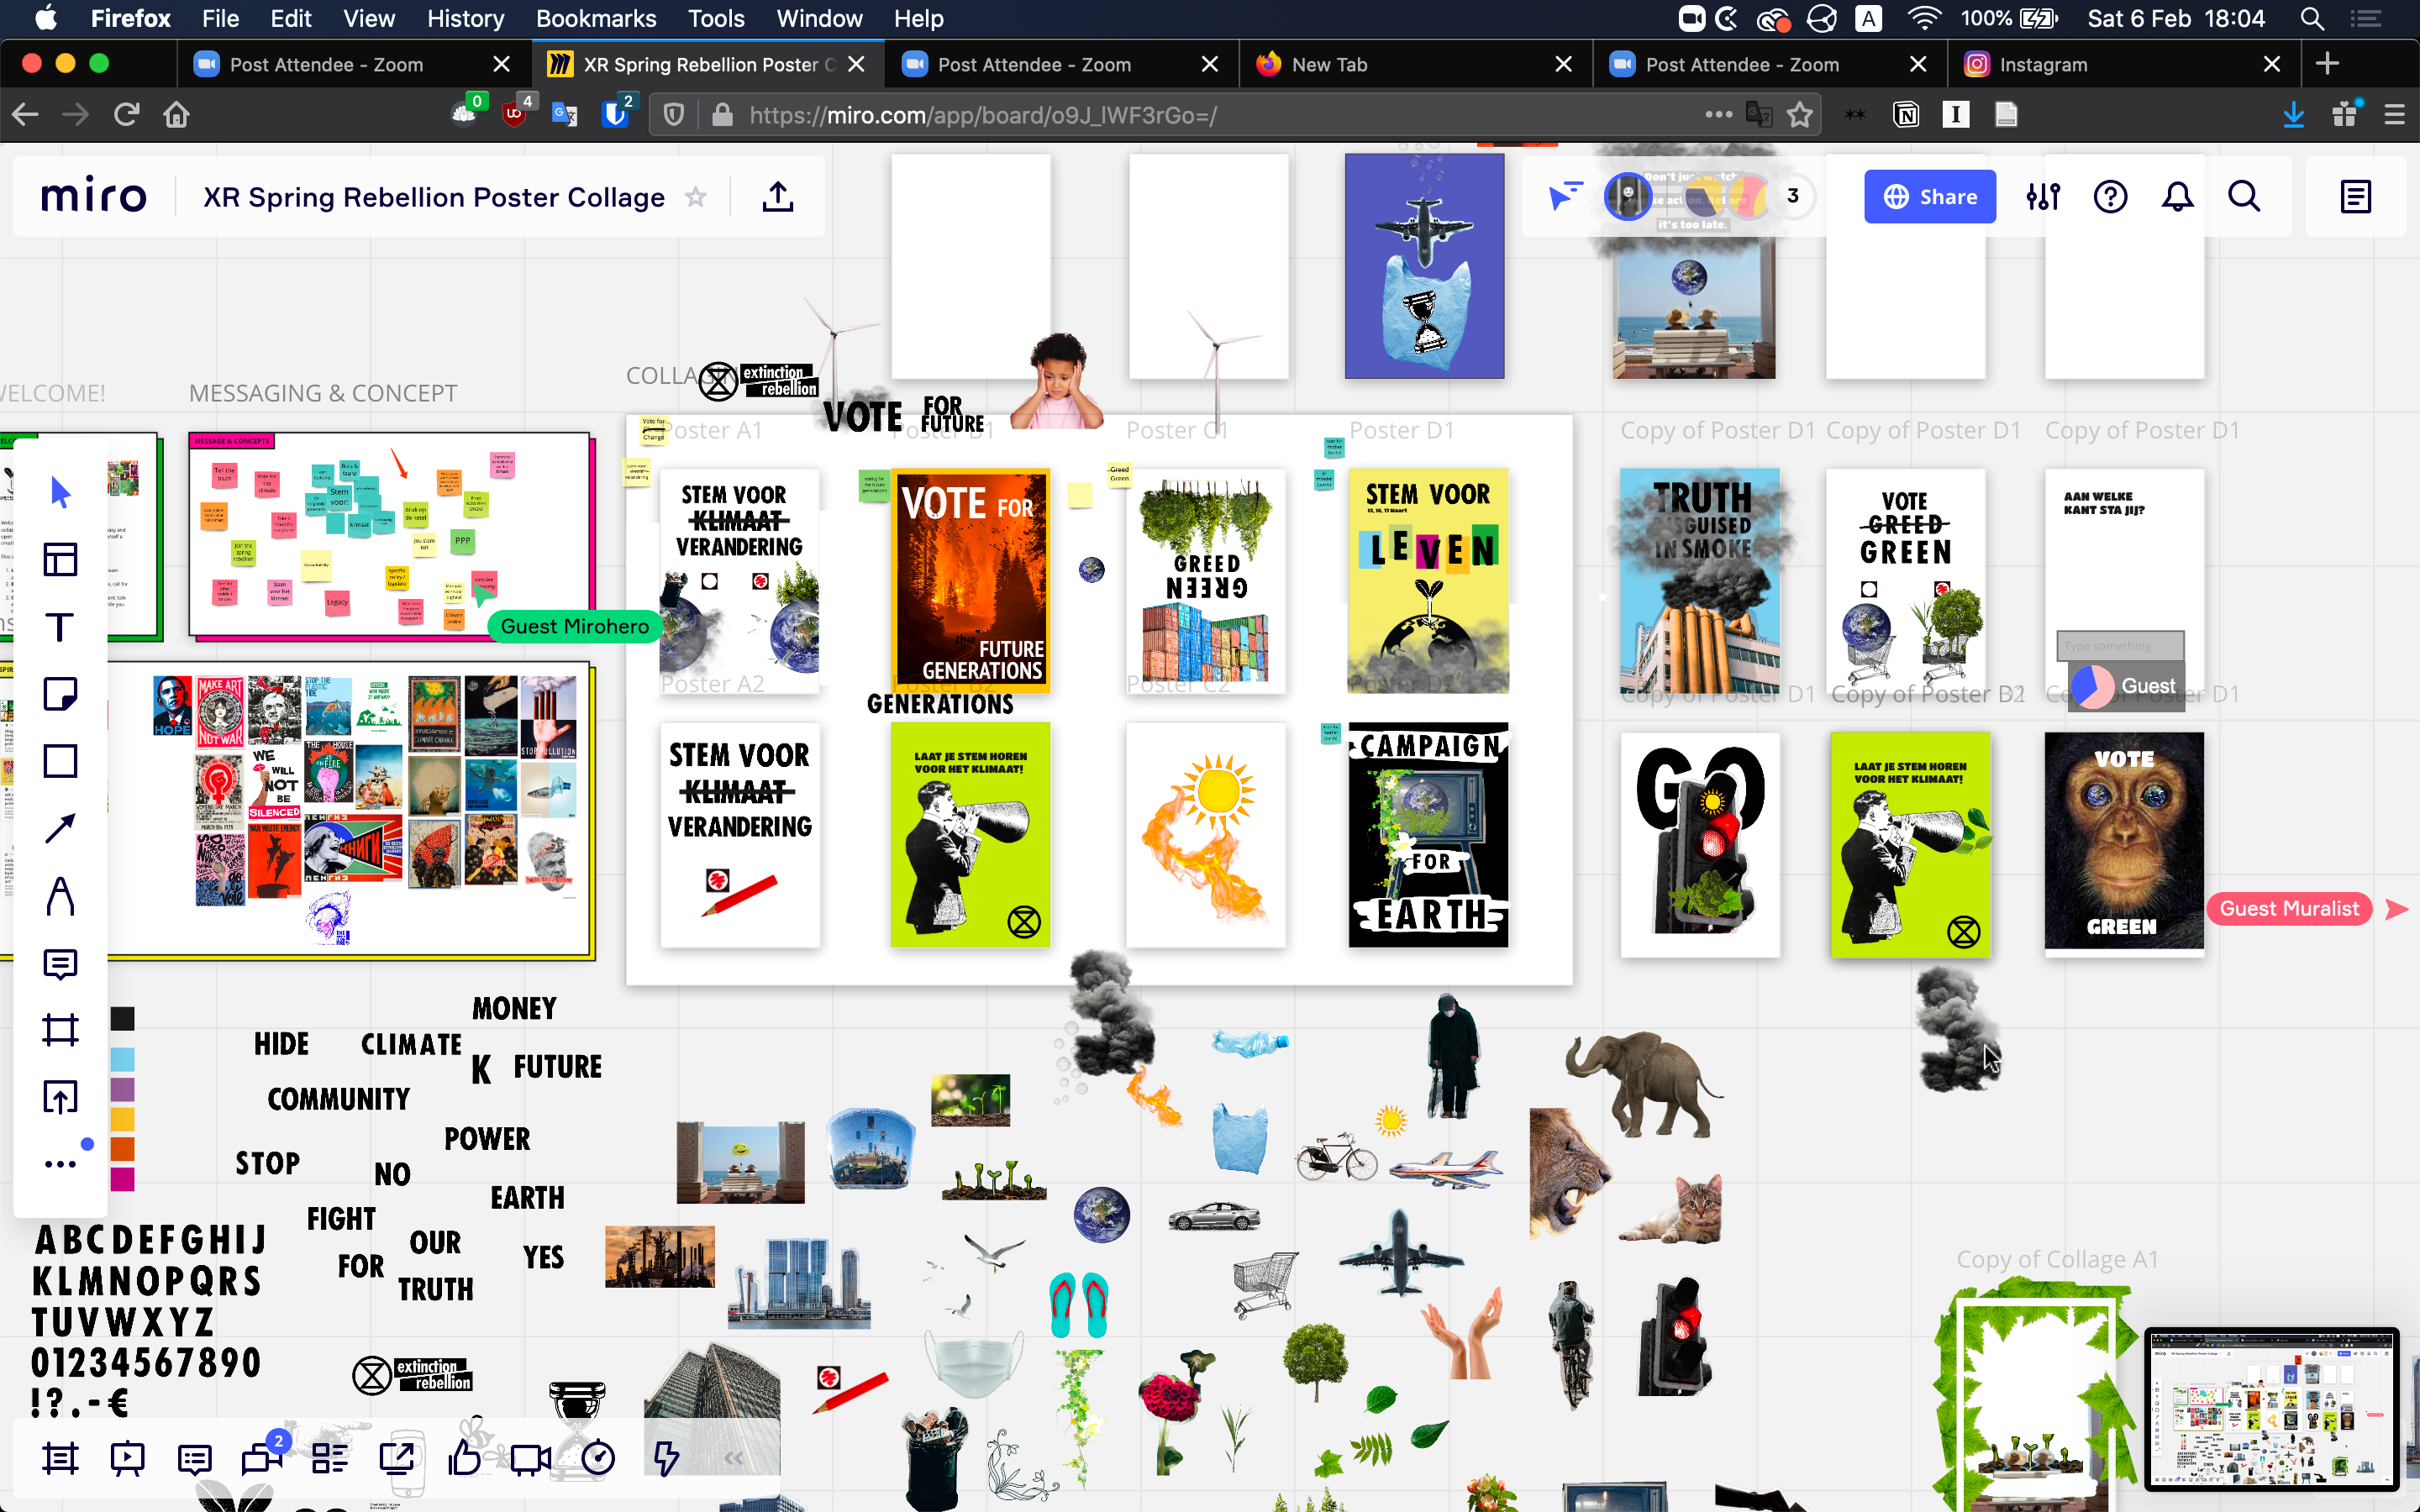The height and width of the screenshot is (1512, 2420).
Task: Open voting thumbs-up tool
Action: click(464, 1459)
